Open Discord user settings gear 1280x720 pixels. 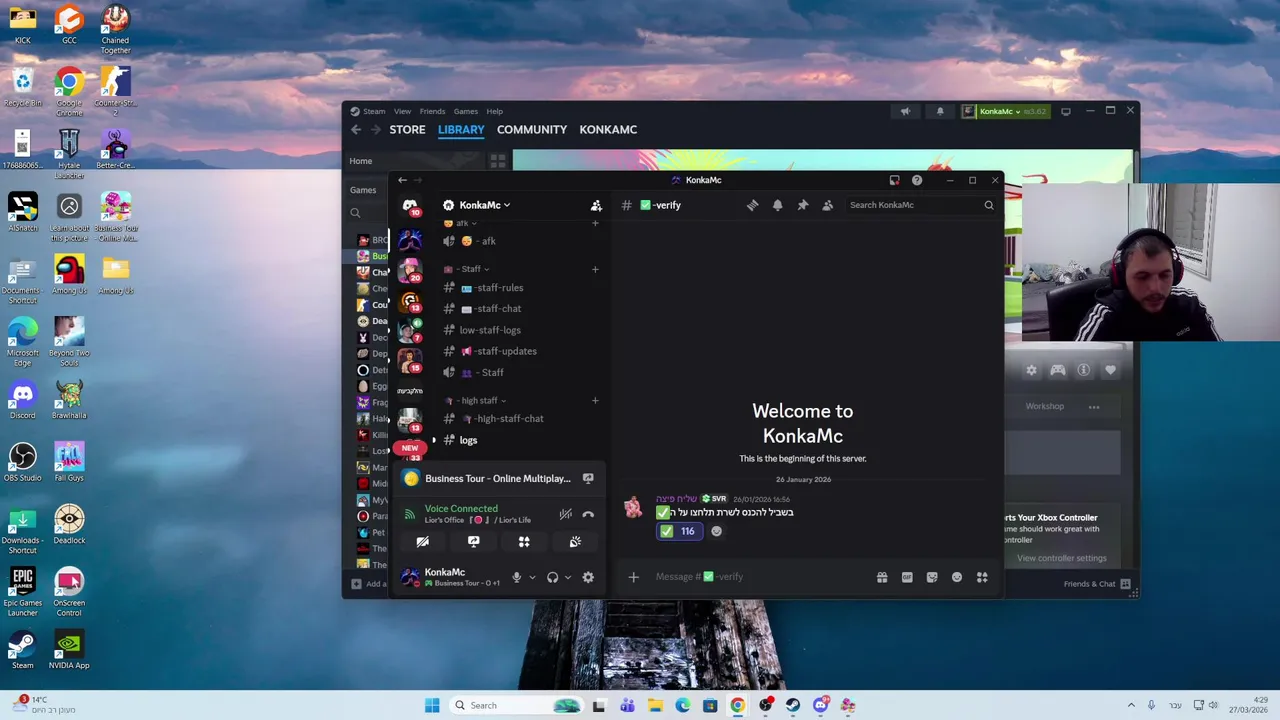(x=588, y=577)
